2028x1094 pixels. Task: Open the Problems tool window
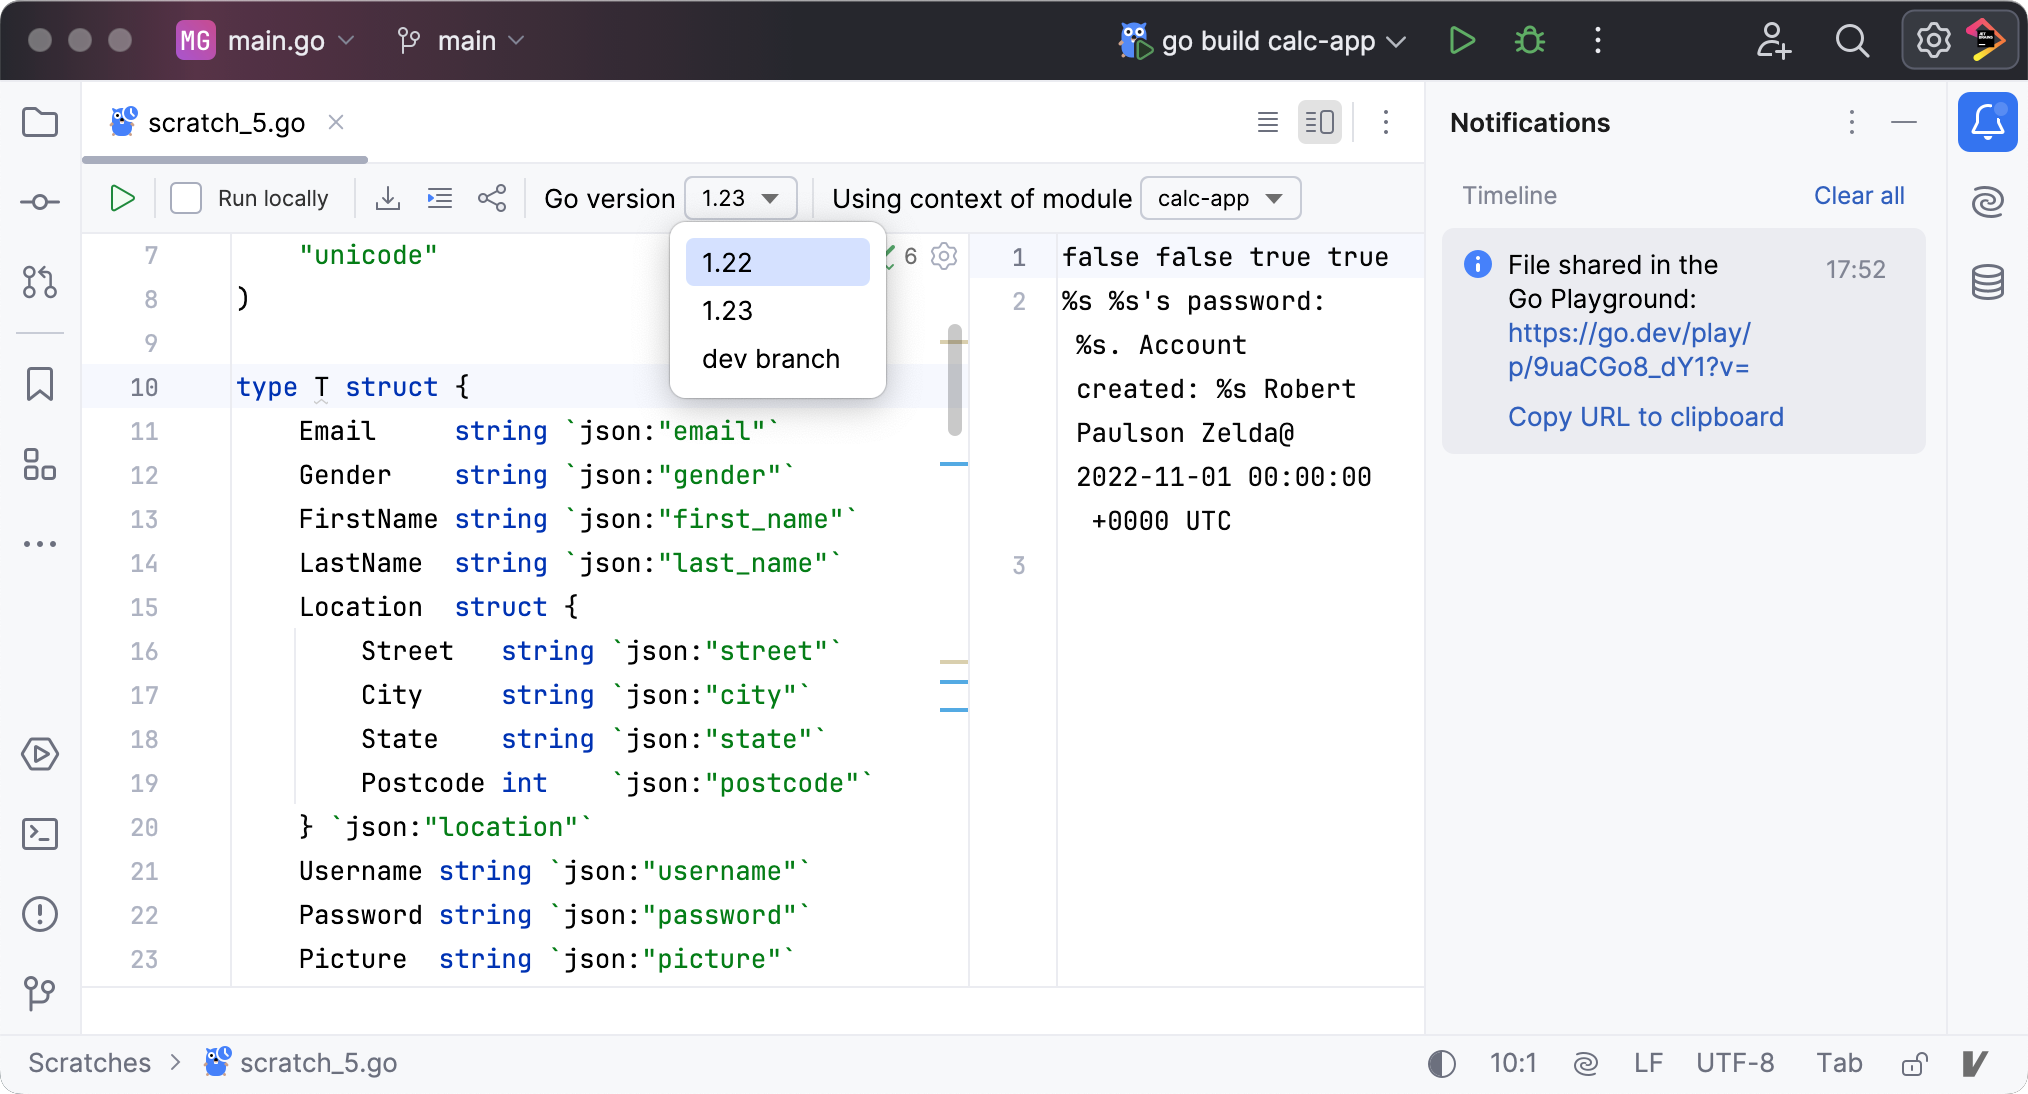(40, 913)
